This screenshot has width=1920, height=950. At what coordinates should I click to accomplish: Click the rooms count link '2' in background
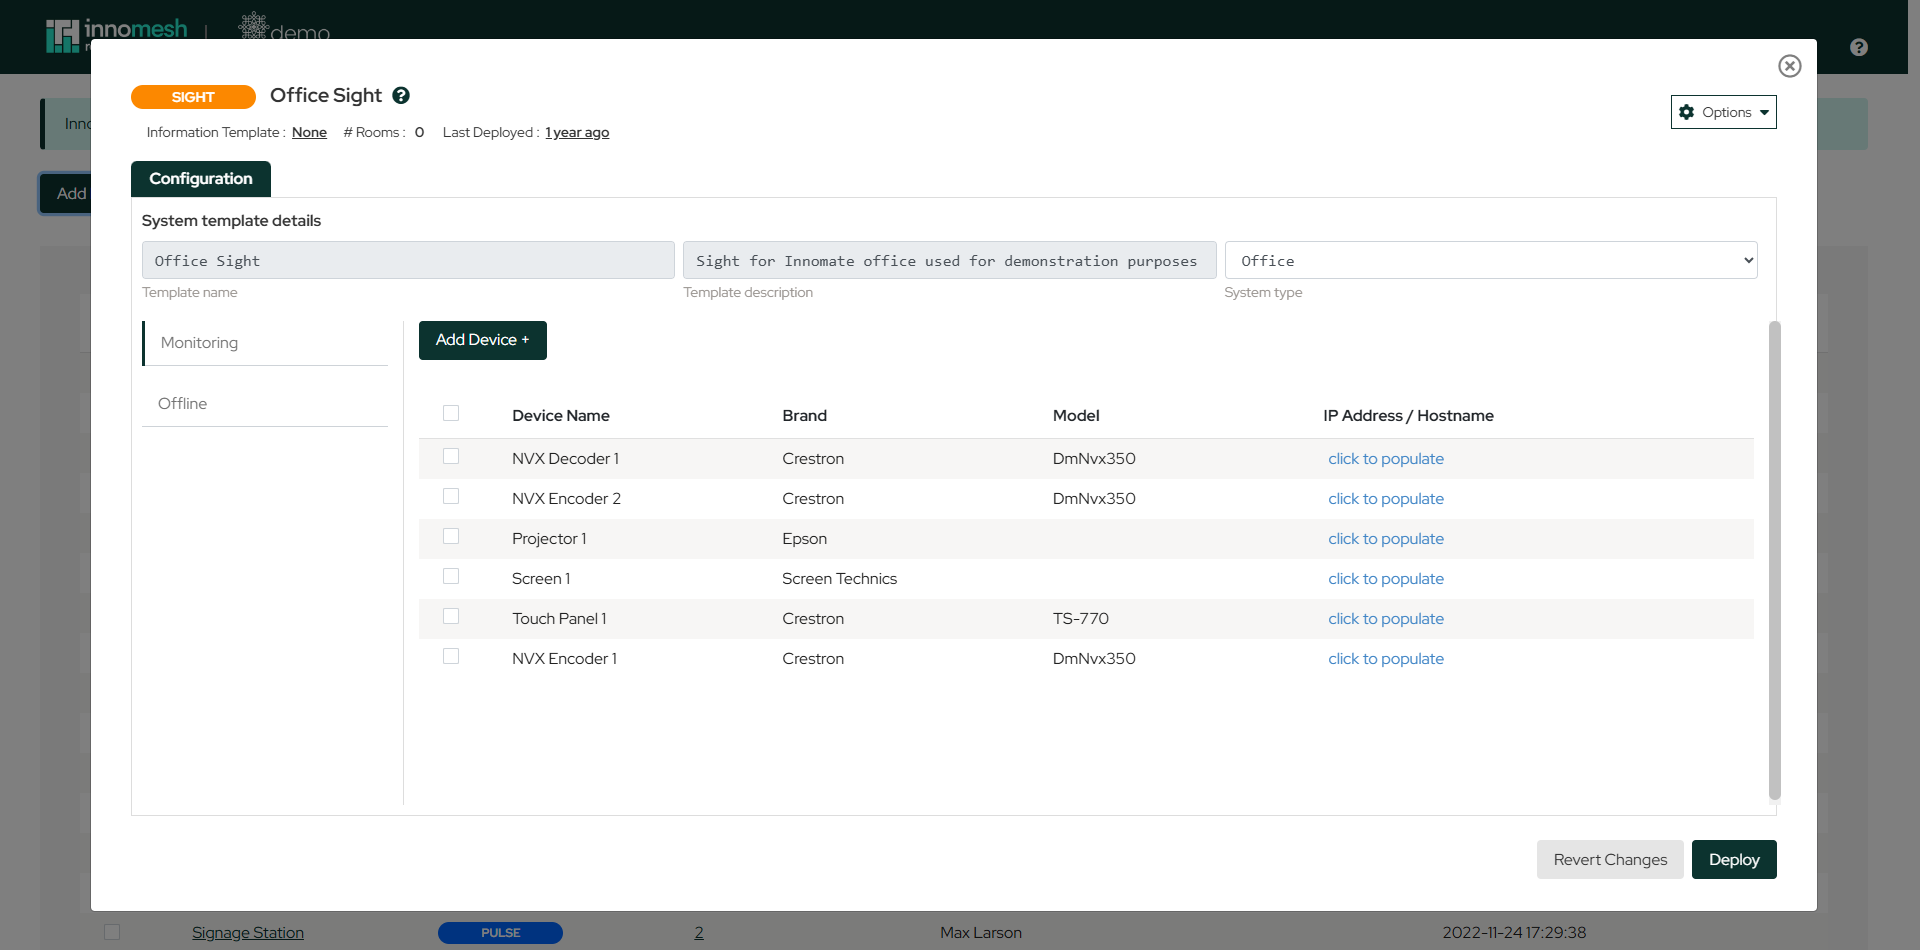point(699,933)
